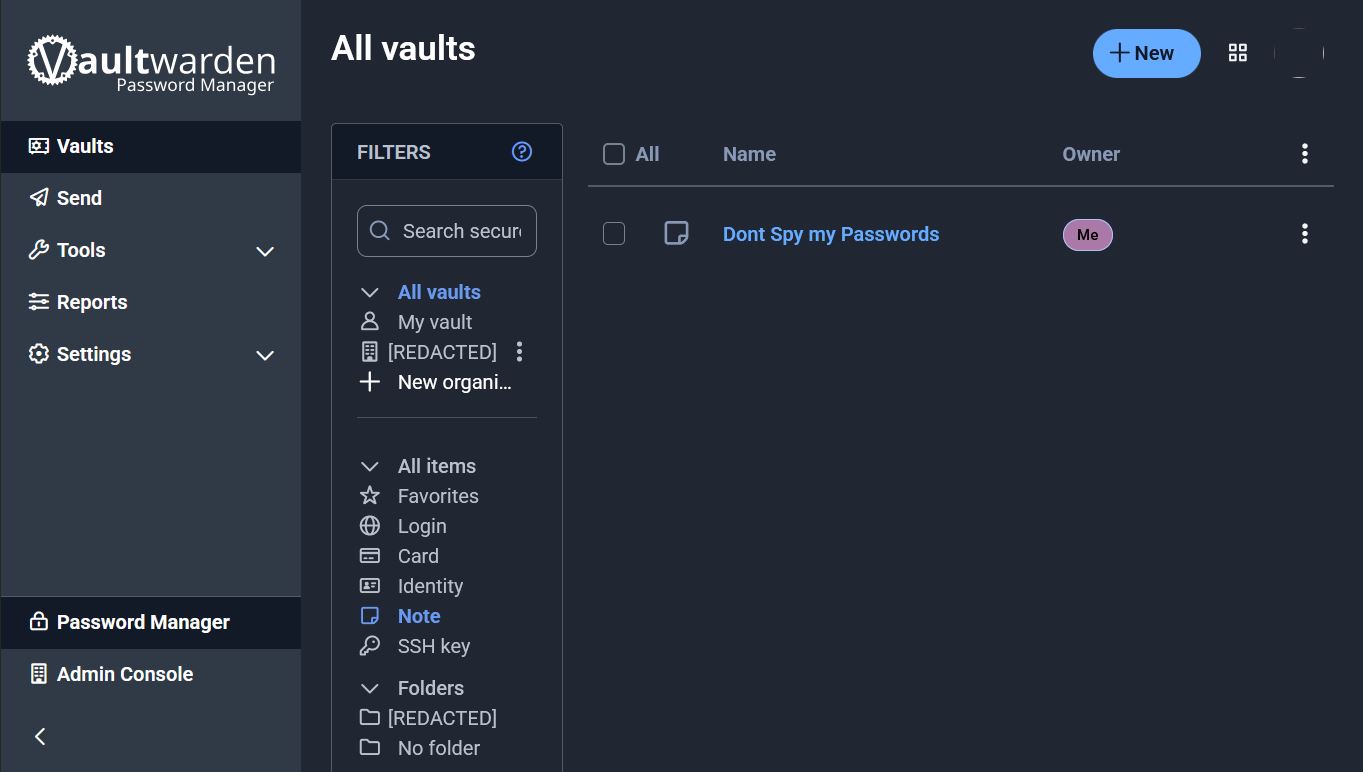This screenshot has height=772, width=1363.
Task: Select the checkbox for Dont Spy my Passwords
Action: [613, 232]
